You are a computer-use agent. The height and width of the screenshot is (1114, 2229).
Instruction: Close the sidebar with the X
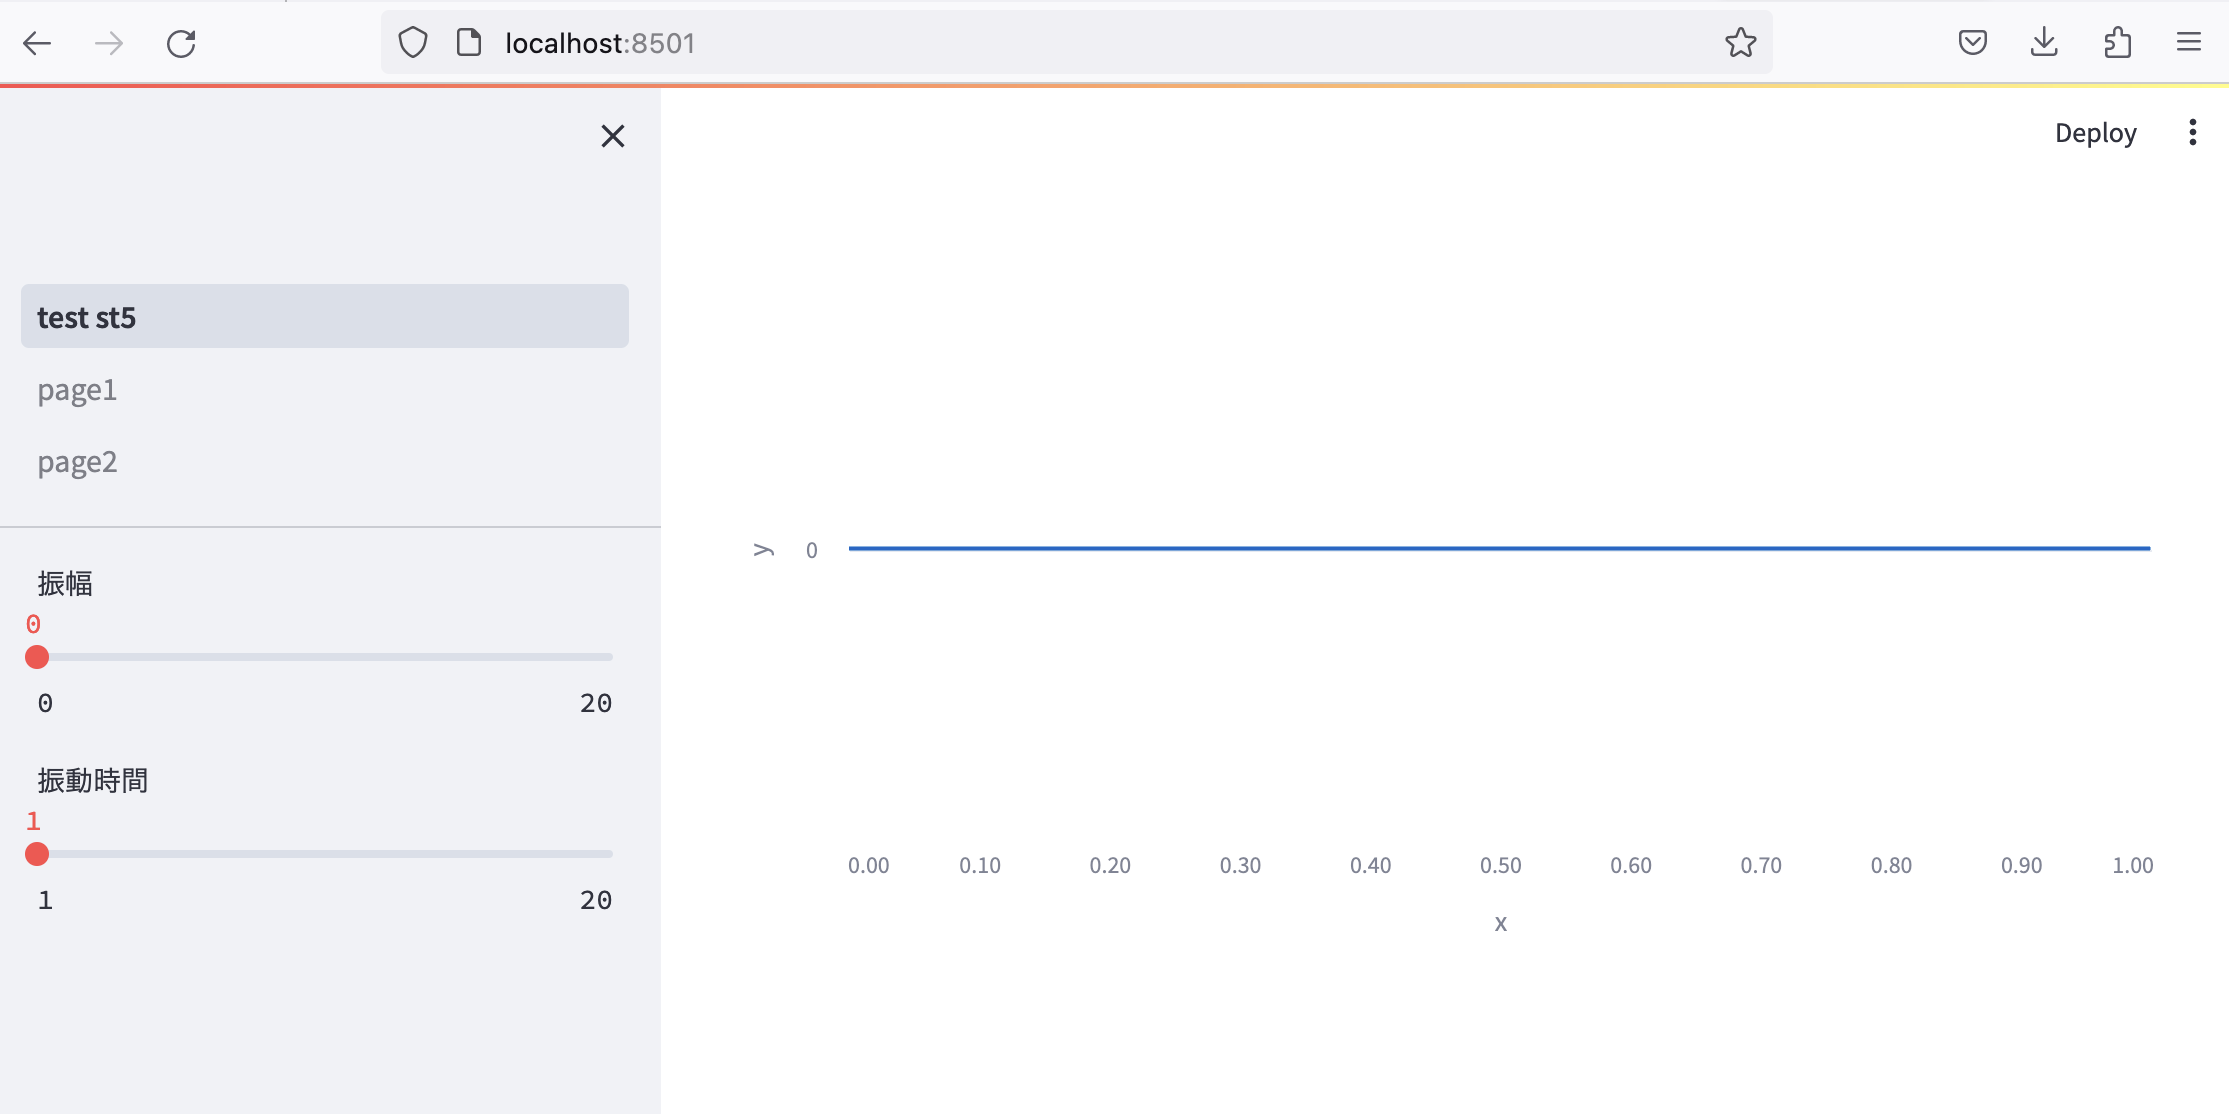(x=613, y=136)
